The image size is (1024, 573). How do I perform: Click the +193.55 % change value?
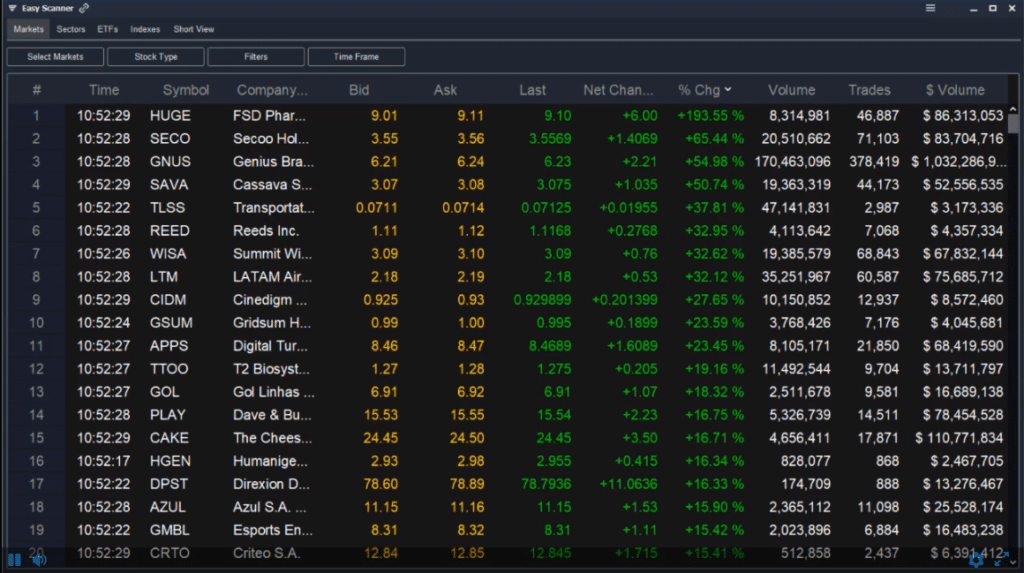(710, 116)
